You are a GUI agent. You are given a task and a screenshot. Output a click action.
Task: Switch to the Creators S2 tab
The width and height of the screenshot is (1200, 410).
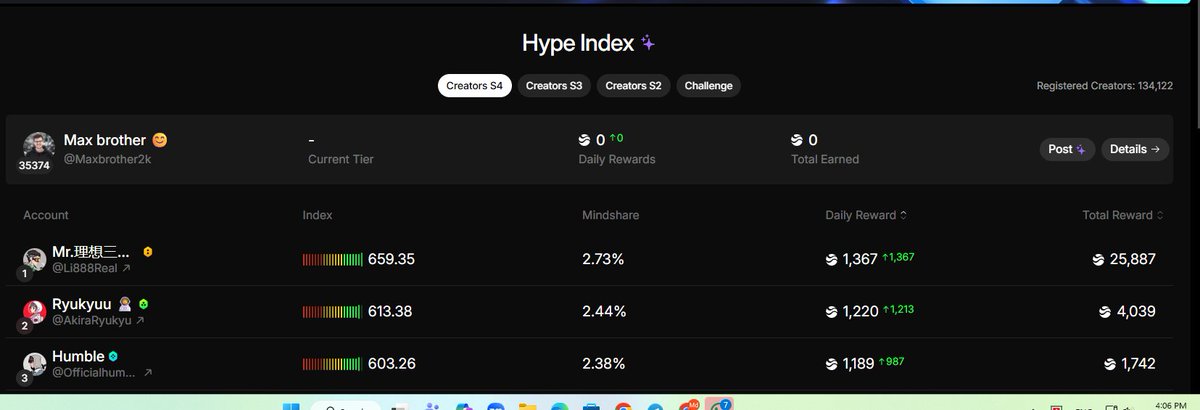[x=634, y=86]
